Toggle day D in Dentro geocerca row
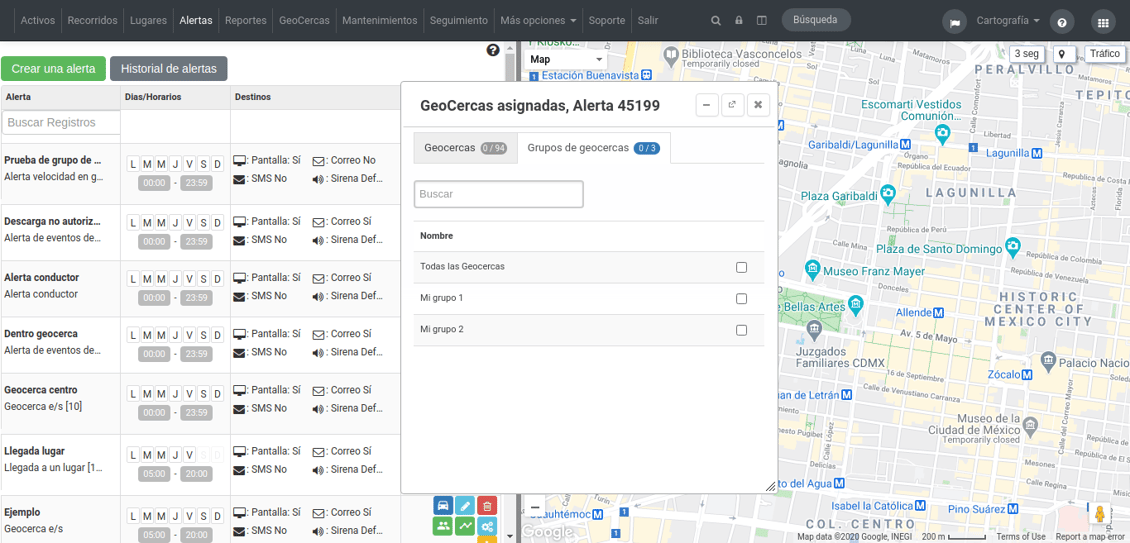 [217, 335]
